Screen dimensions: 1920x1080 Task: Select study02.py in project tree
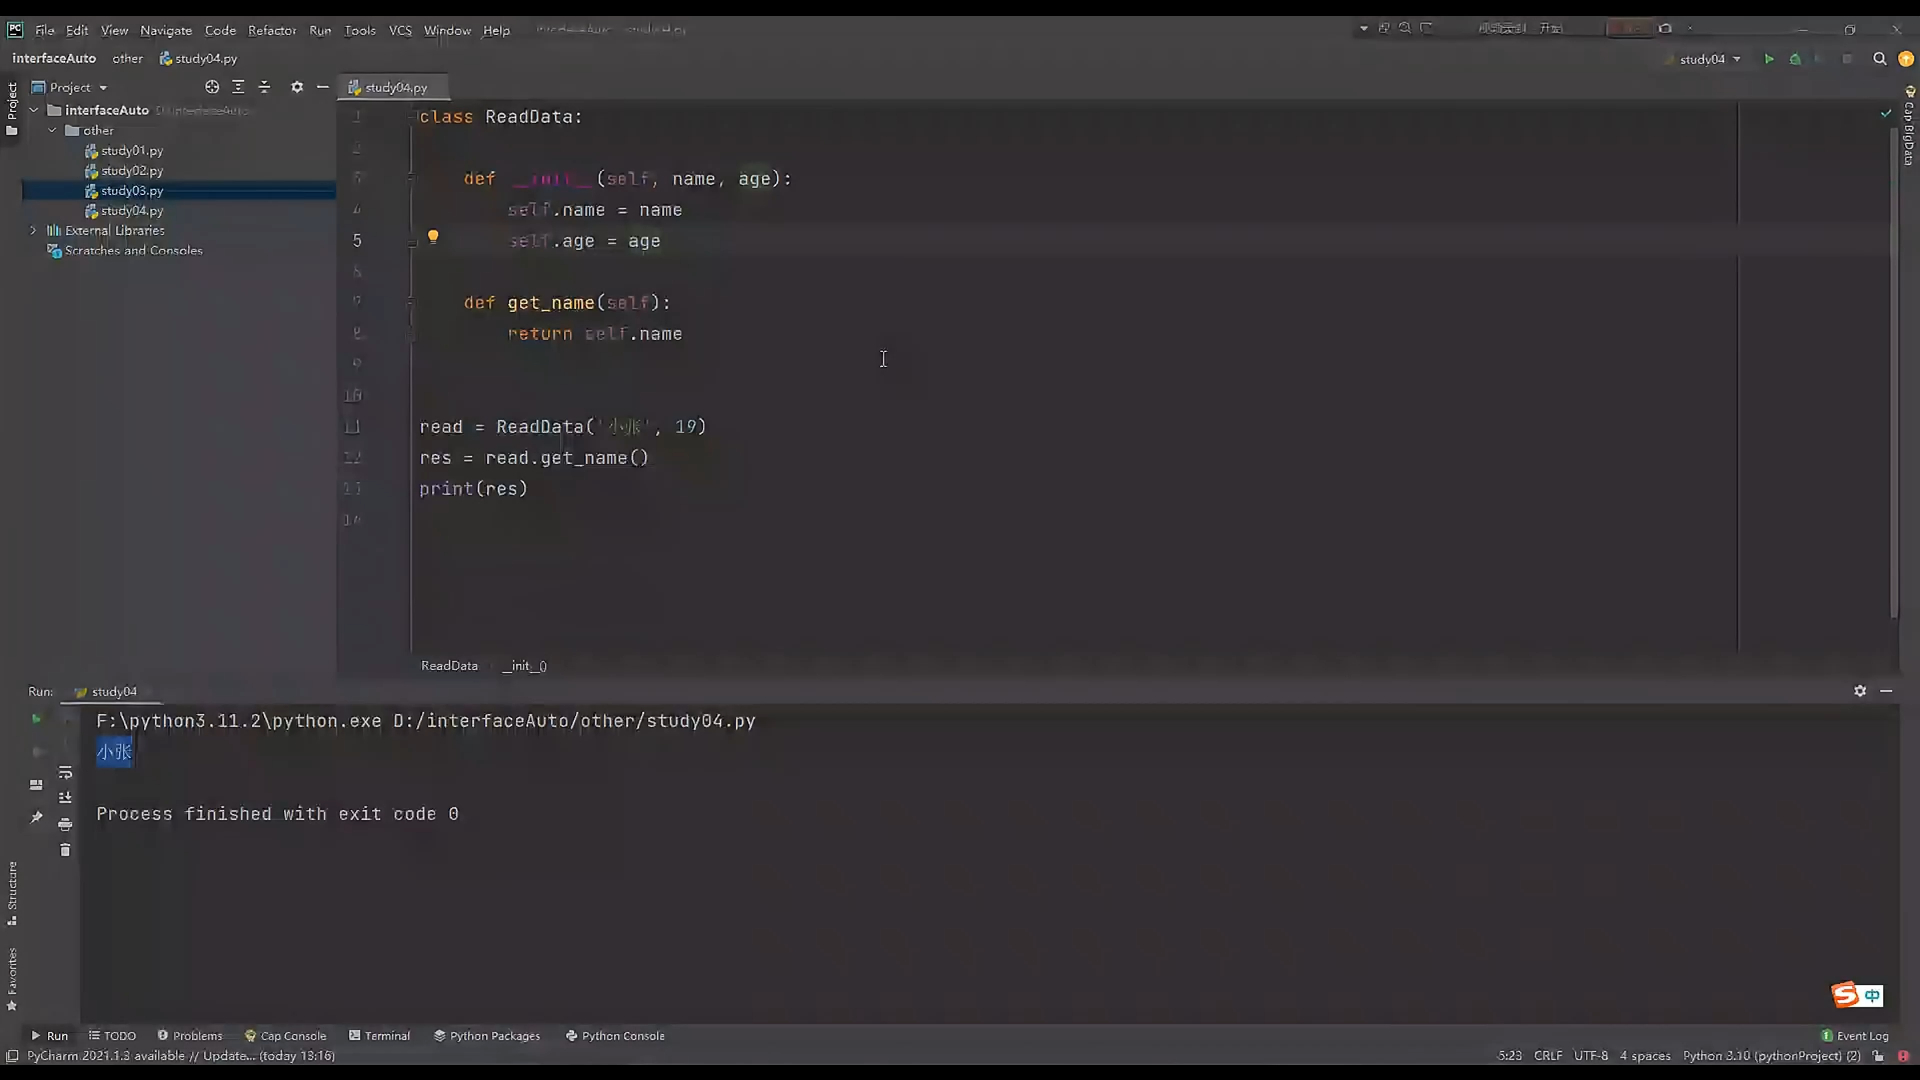(x=131, y=170)
